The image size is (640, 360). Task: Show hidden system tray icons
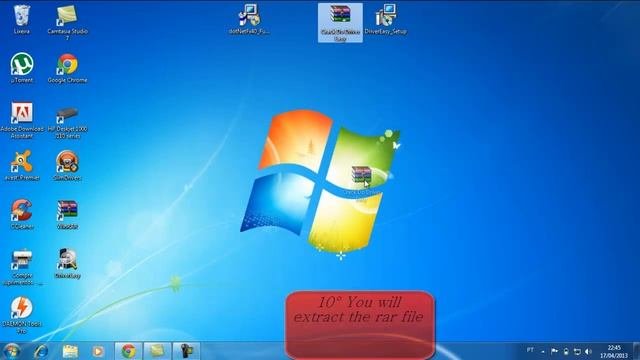click(543, 351)
